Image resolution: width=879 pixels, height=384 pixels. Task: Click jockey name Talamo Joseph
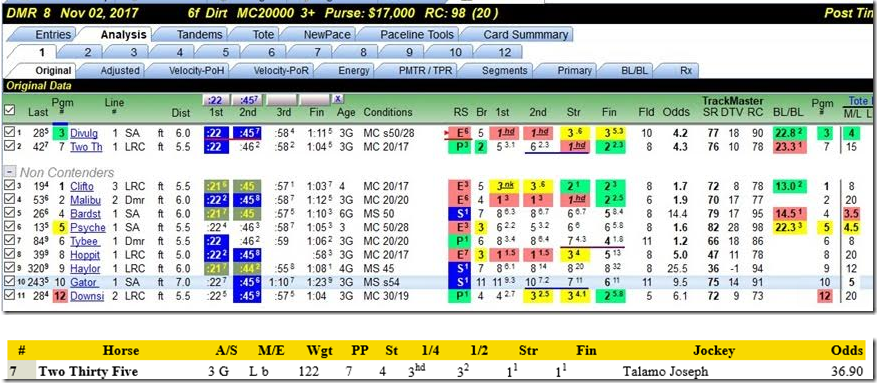pyautogui.click(x=666, y=371)
